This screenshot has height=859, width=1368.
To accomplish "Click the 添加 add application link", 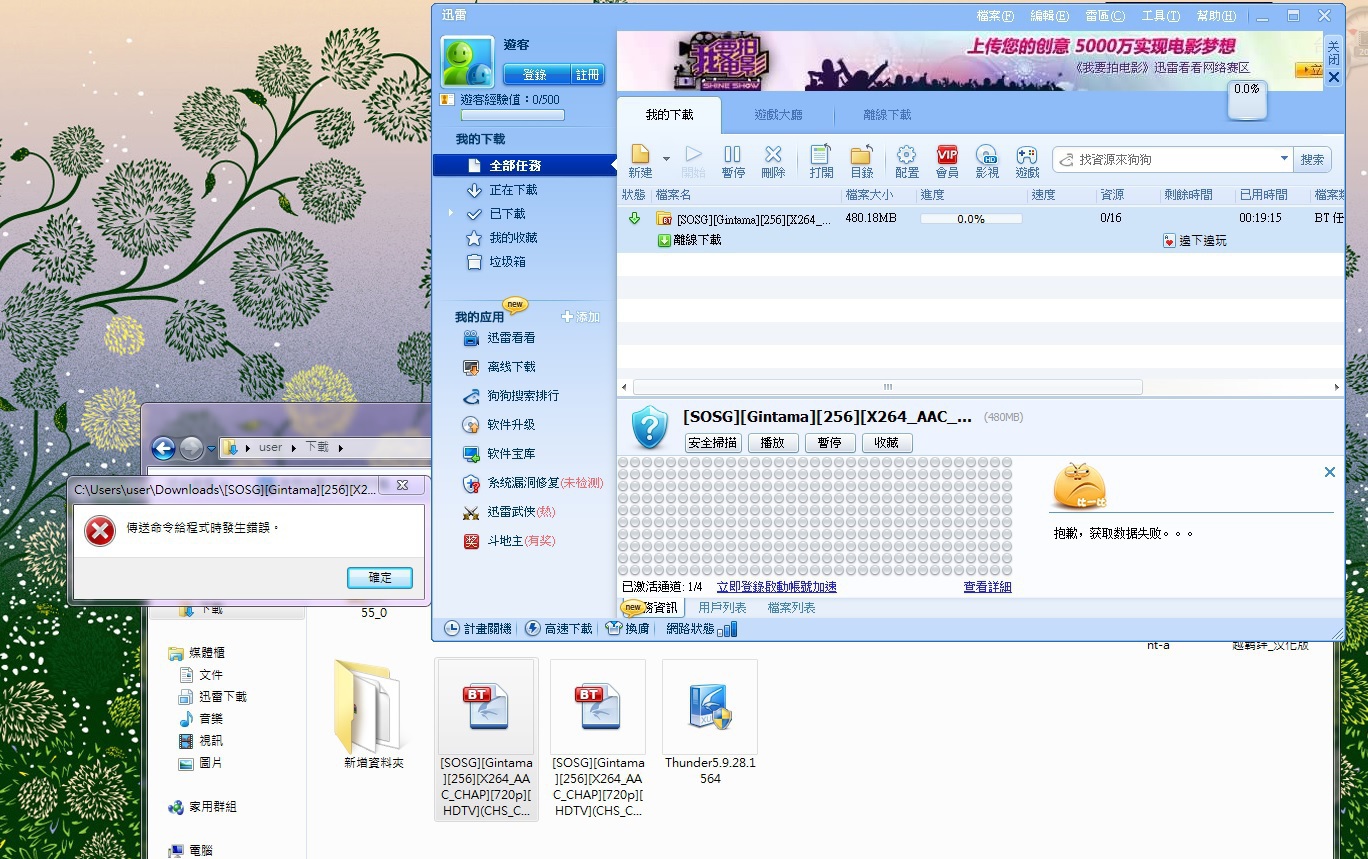I will point(581,317).
